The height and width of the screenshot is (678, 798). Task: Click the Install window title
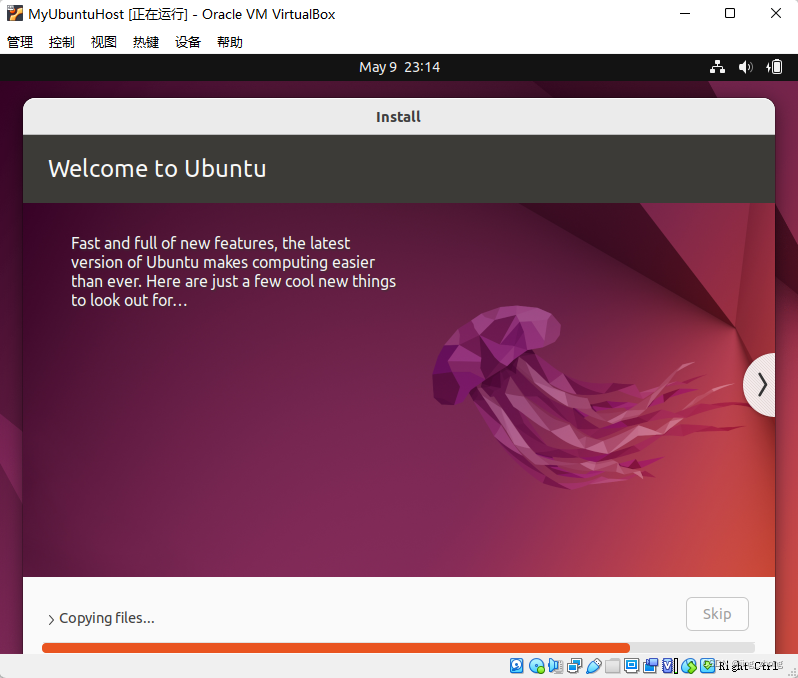pos(398,117)
